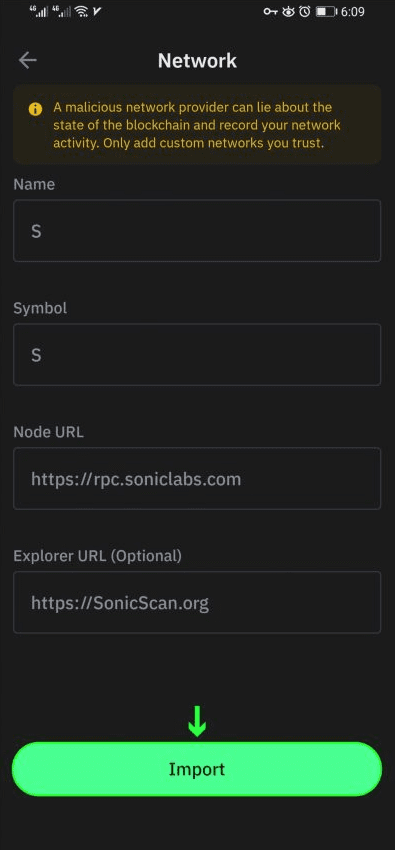Tap the battery indicator icon
Screen dimensions: 395x850
(327, 11)
